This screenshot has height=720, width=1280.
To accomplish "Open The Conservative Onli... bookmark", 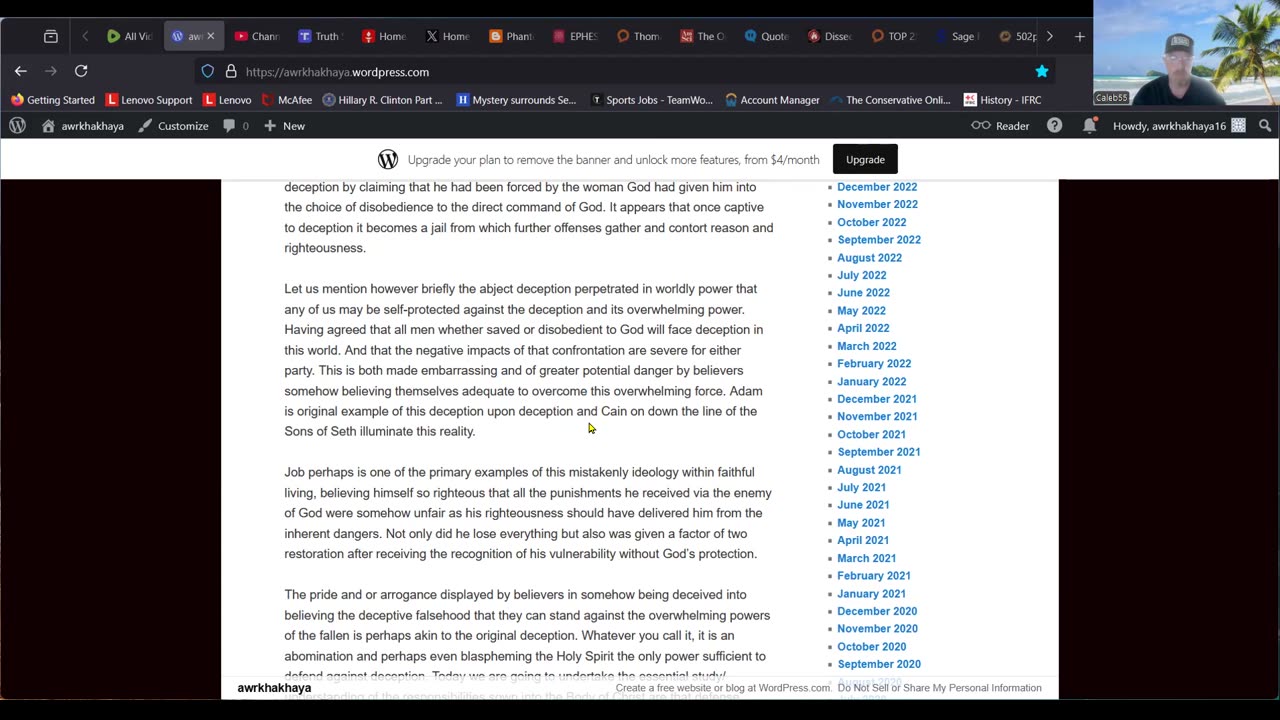I will [890, 100].
